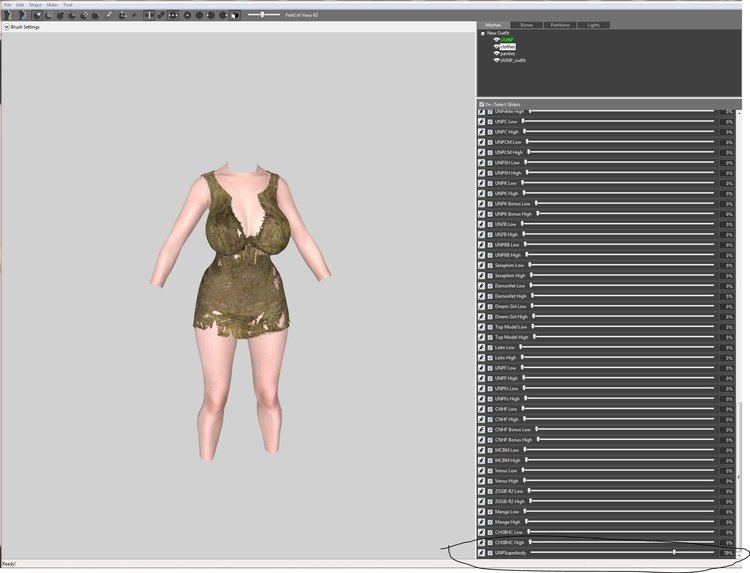Screen dimensions: 750x573
Task: Open the Shape menu
Action: 35,5
